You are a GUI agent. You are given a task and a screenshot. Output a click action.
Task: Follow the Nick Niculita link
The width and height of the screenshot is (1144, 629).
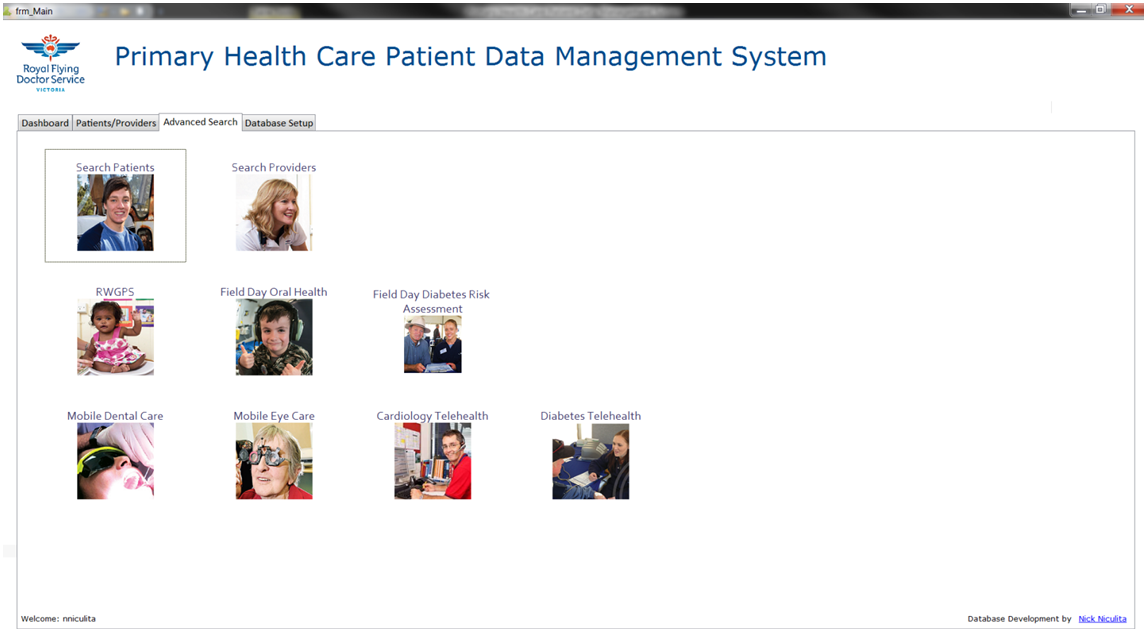[1102, 619]
